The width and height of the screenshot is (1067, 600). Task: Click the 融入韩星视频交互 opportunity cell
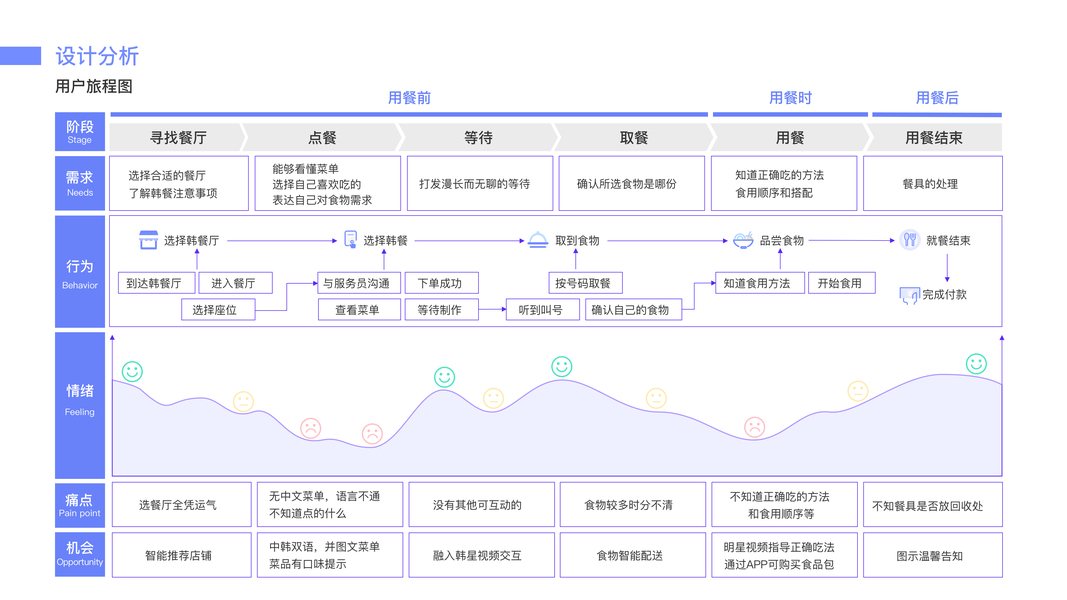tap(482, 555)
